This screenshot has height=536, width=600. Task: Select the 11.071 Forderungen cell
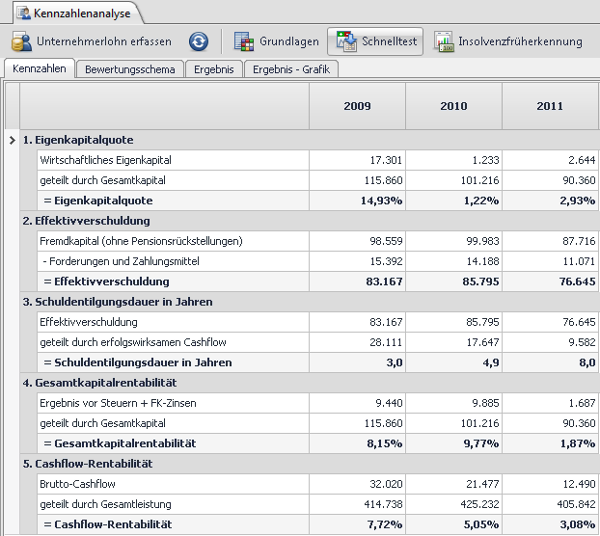tap(550, 261)
